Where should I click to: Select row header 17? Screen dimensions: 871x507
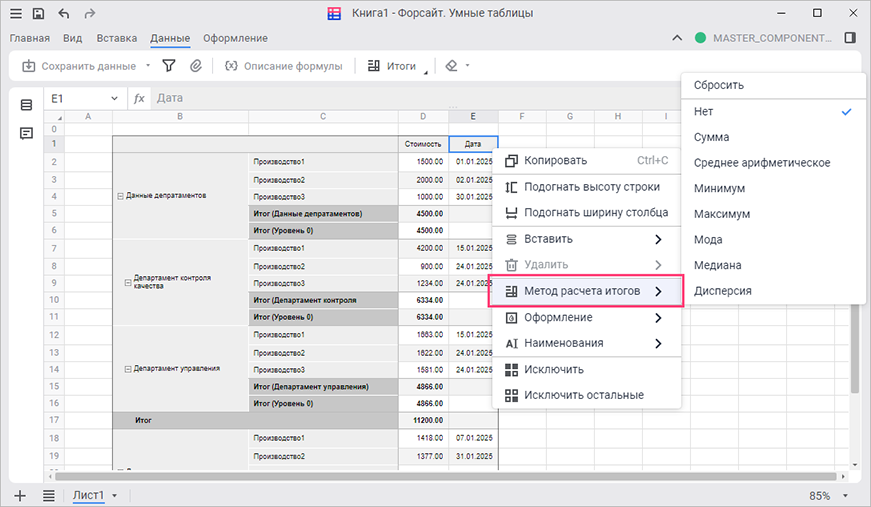54,420
